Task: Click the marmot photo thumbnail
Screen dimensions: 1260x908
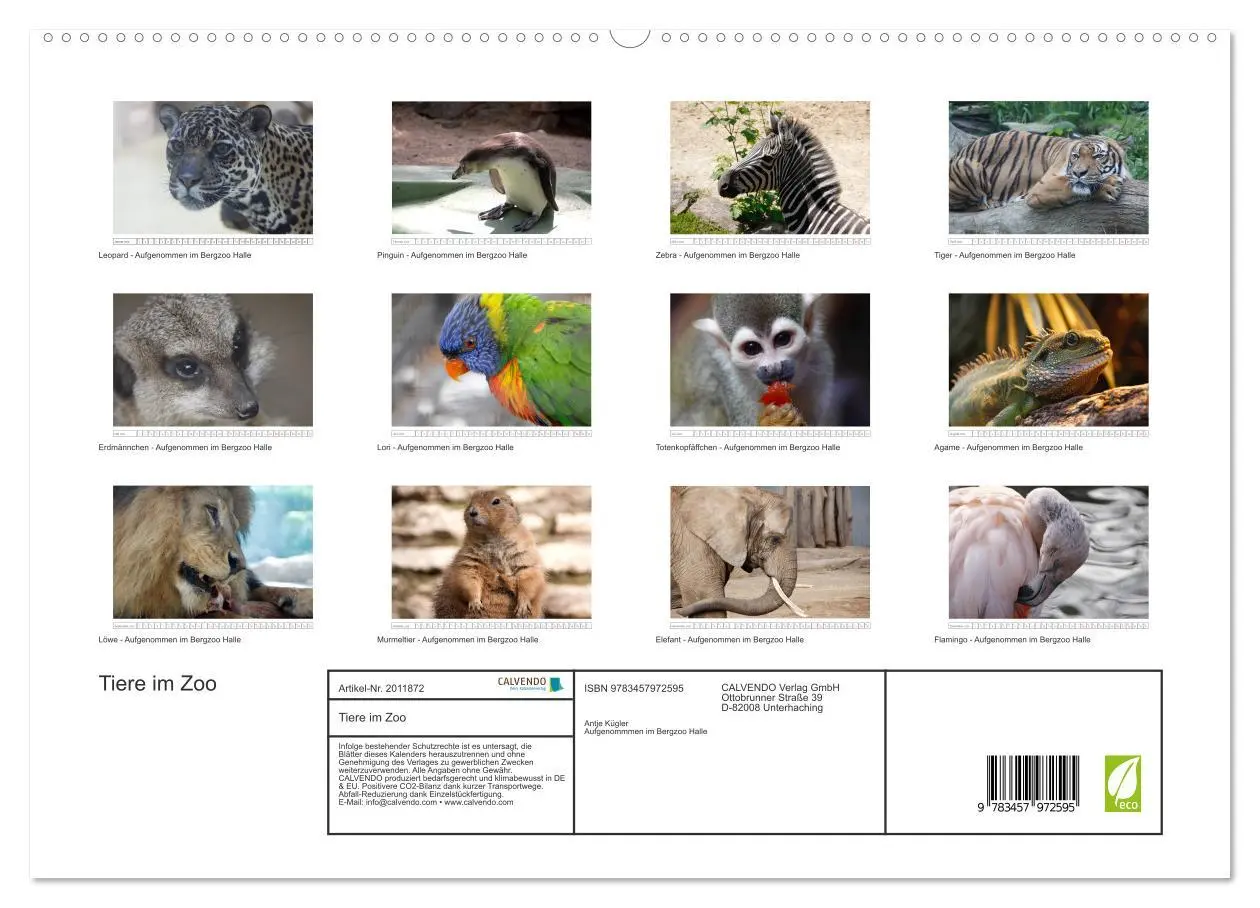Action: click(491, 552)
